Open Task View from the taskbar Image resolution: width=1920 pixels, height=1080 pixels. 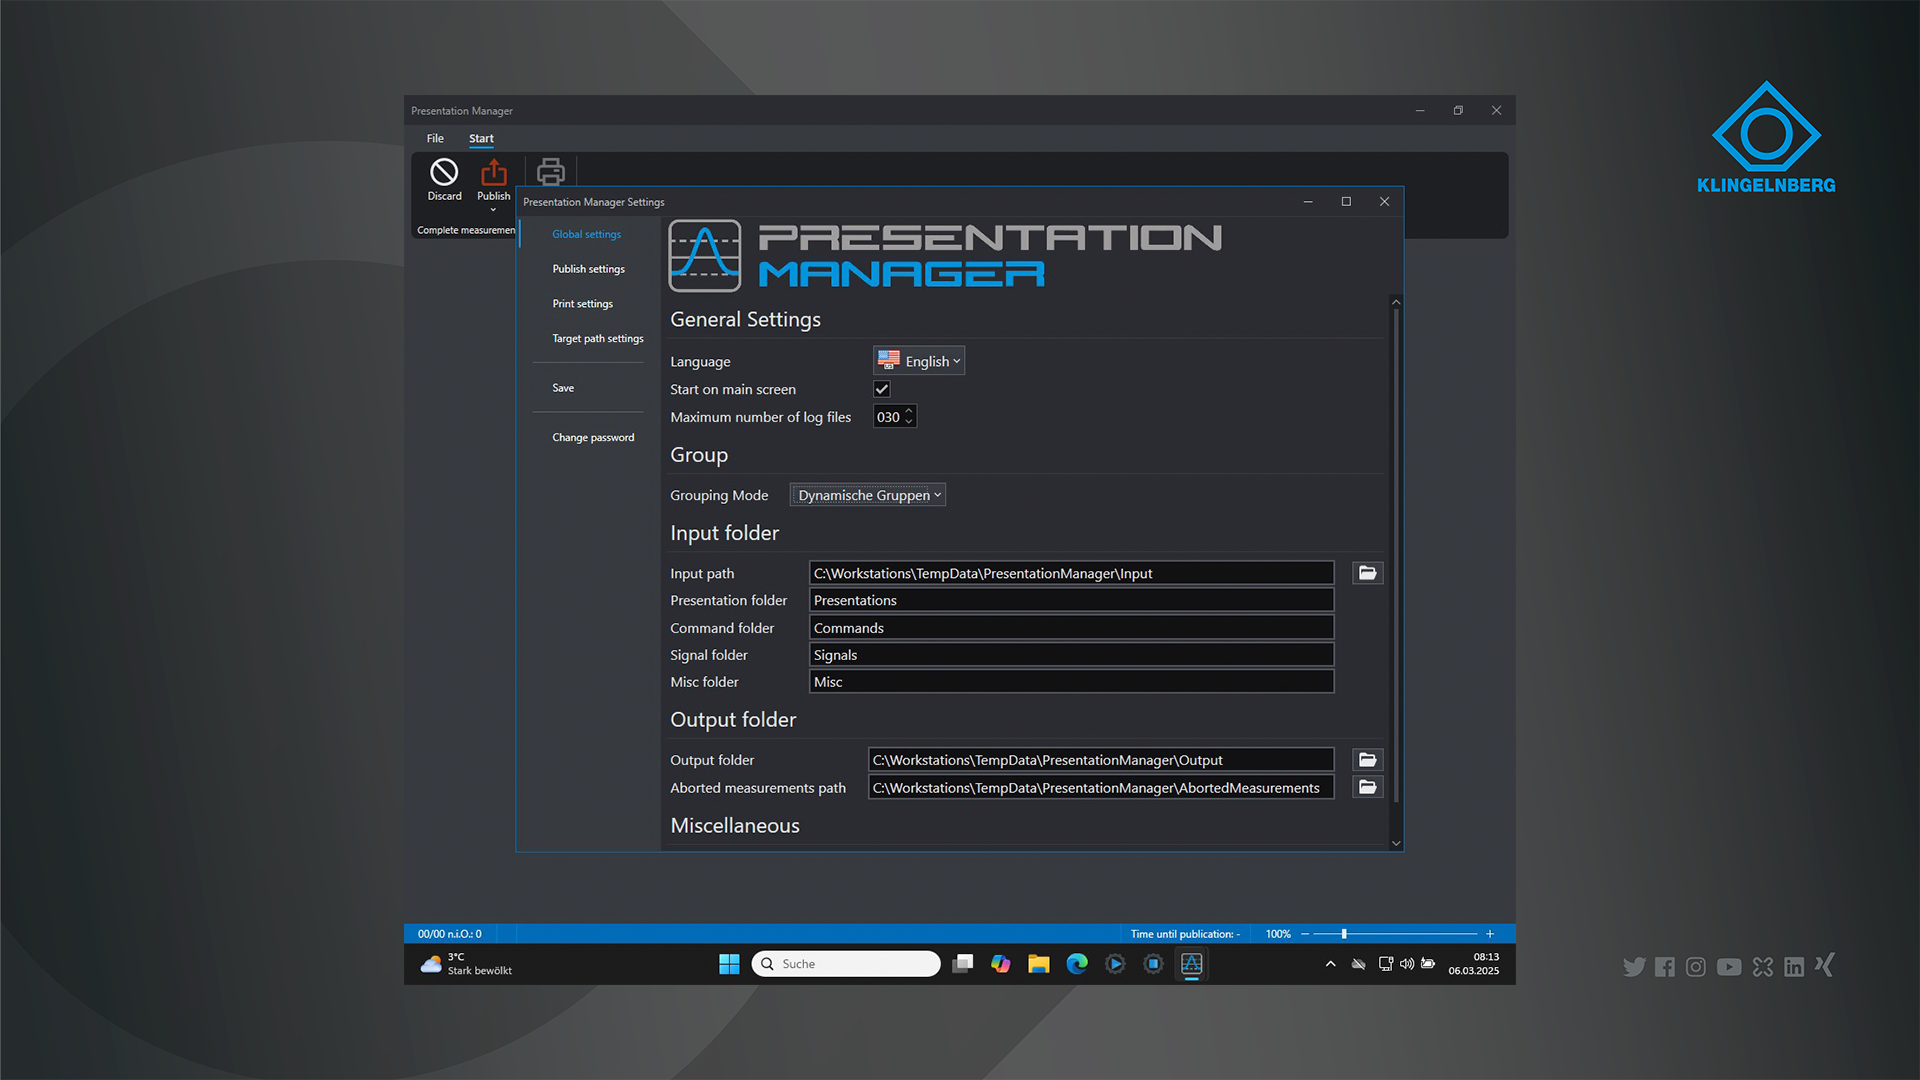coord(963,964)
